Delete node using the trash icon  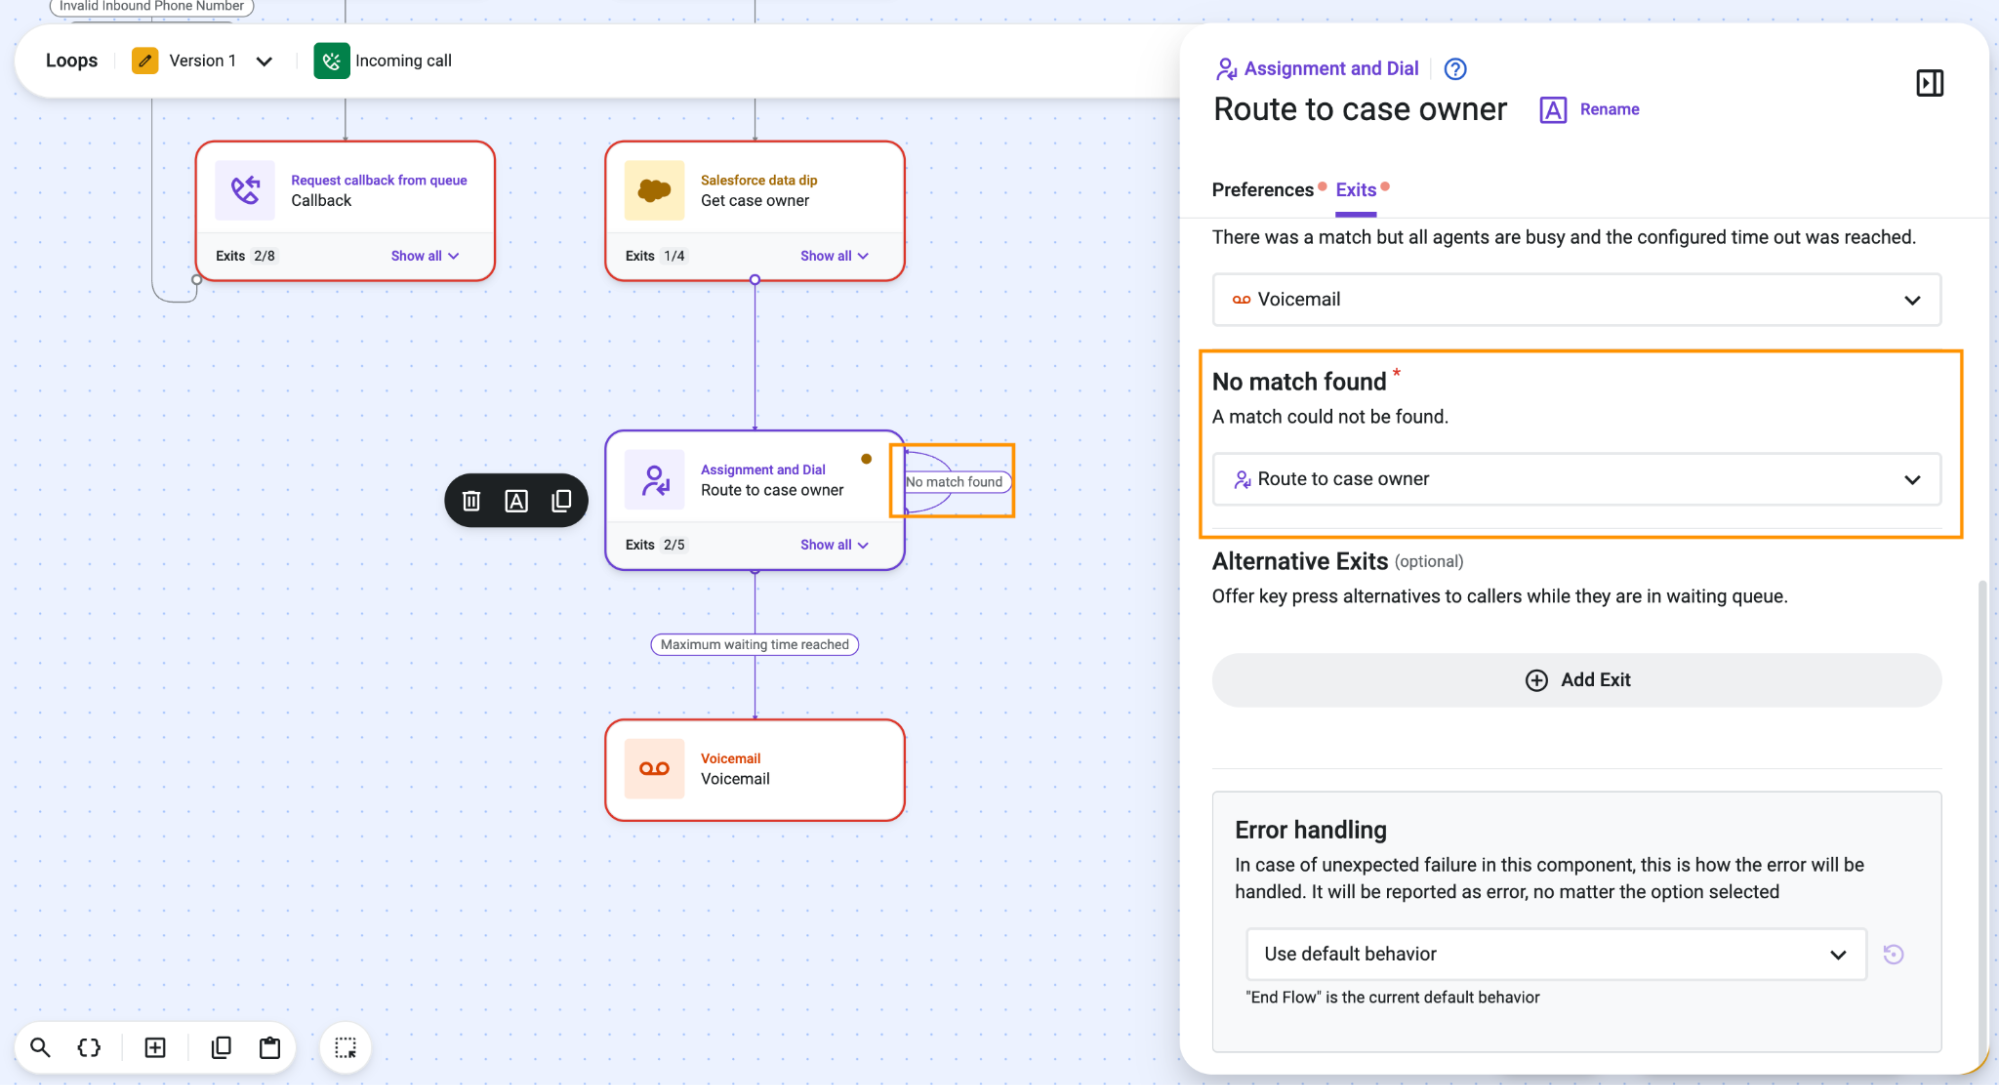pos(471,500)
